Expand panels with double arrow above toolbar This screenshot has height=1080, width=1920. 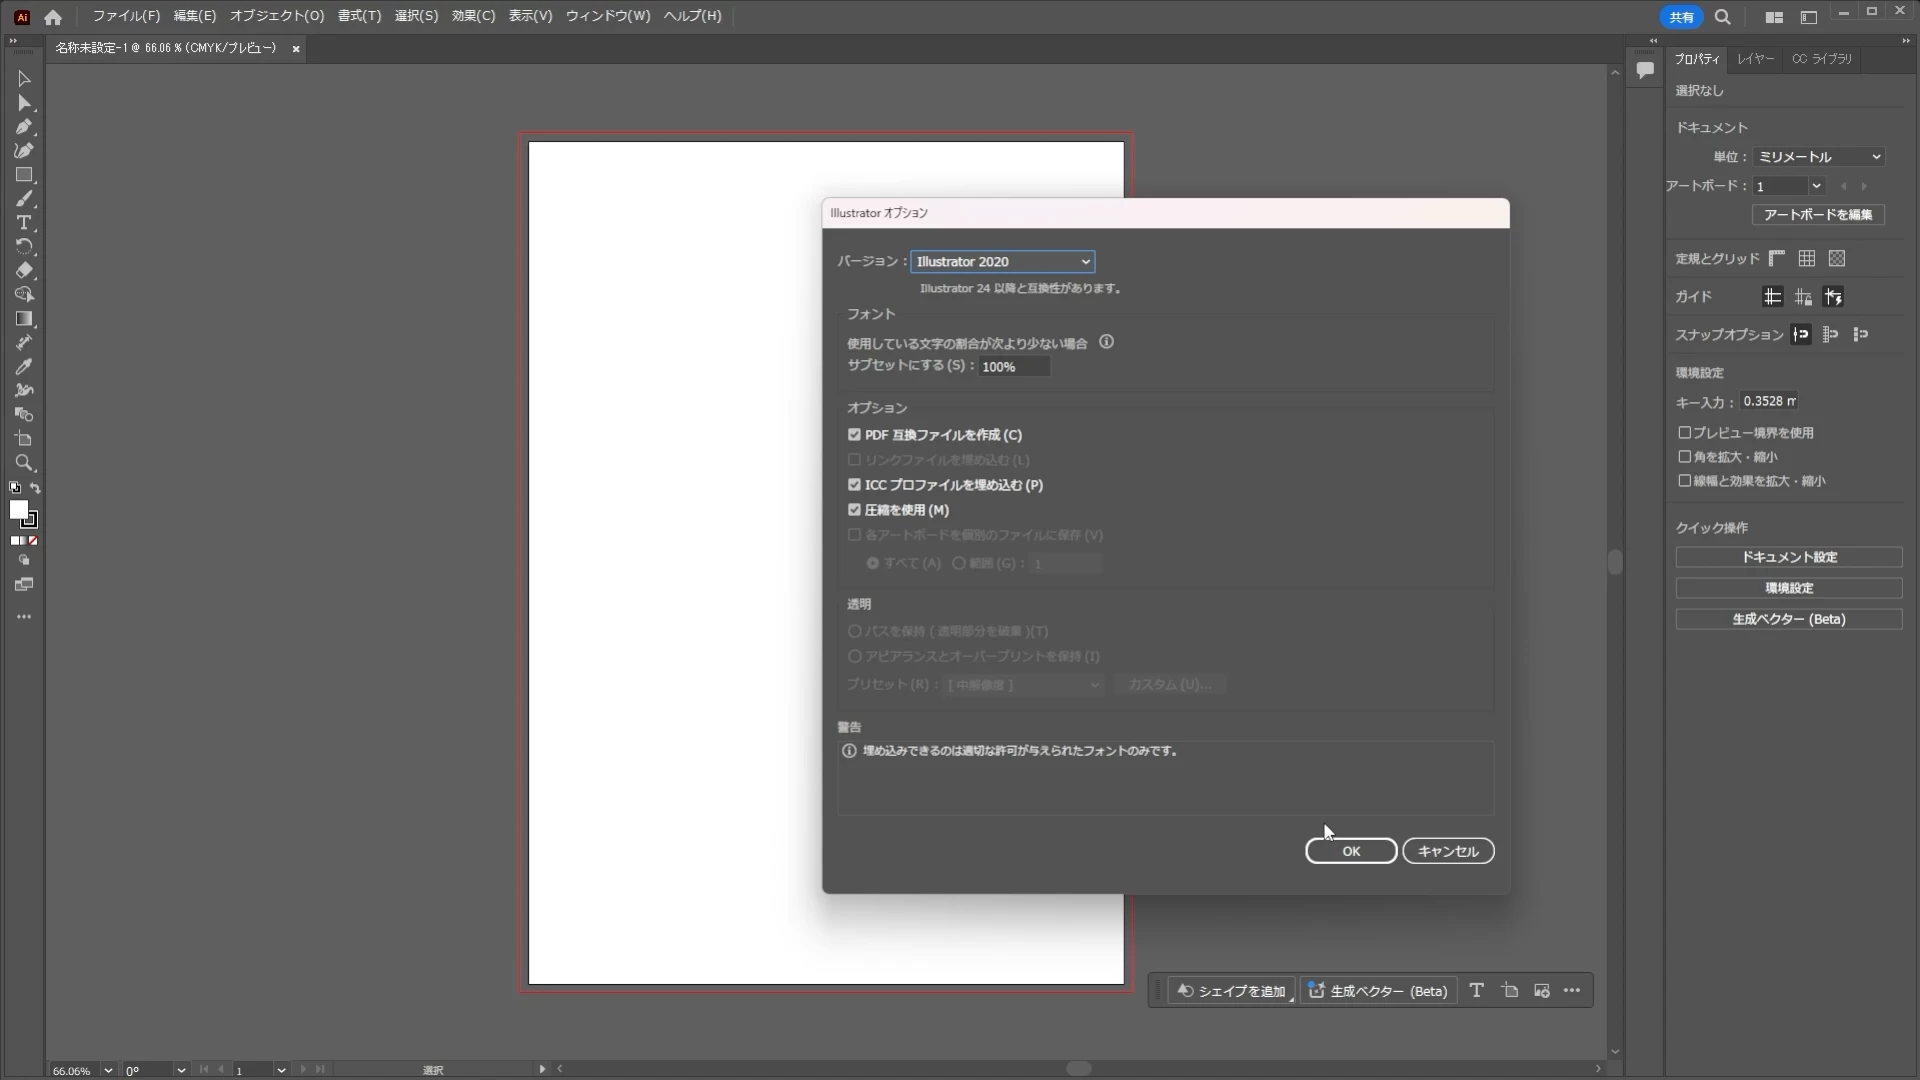pos(12,41)
